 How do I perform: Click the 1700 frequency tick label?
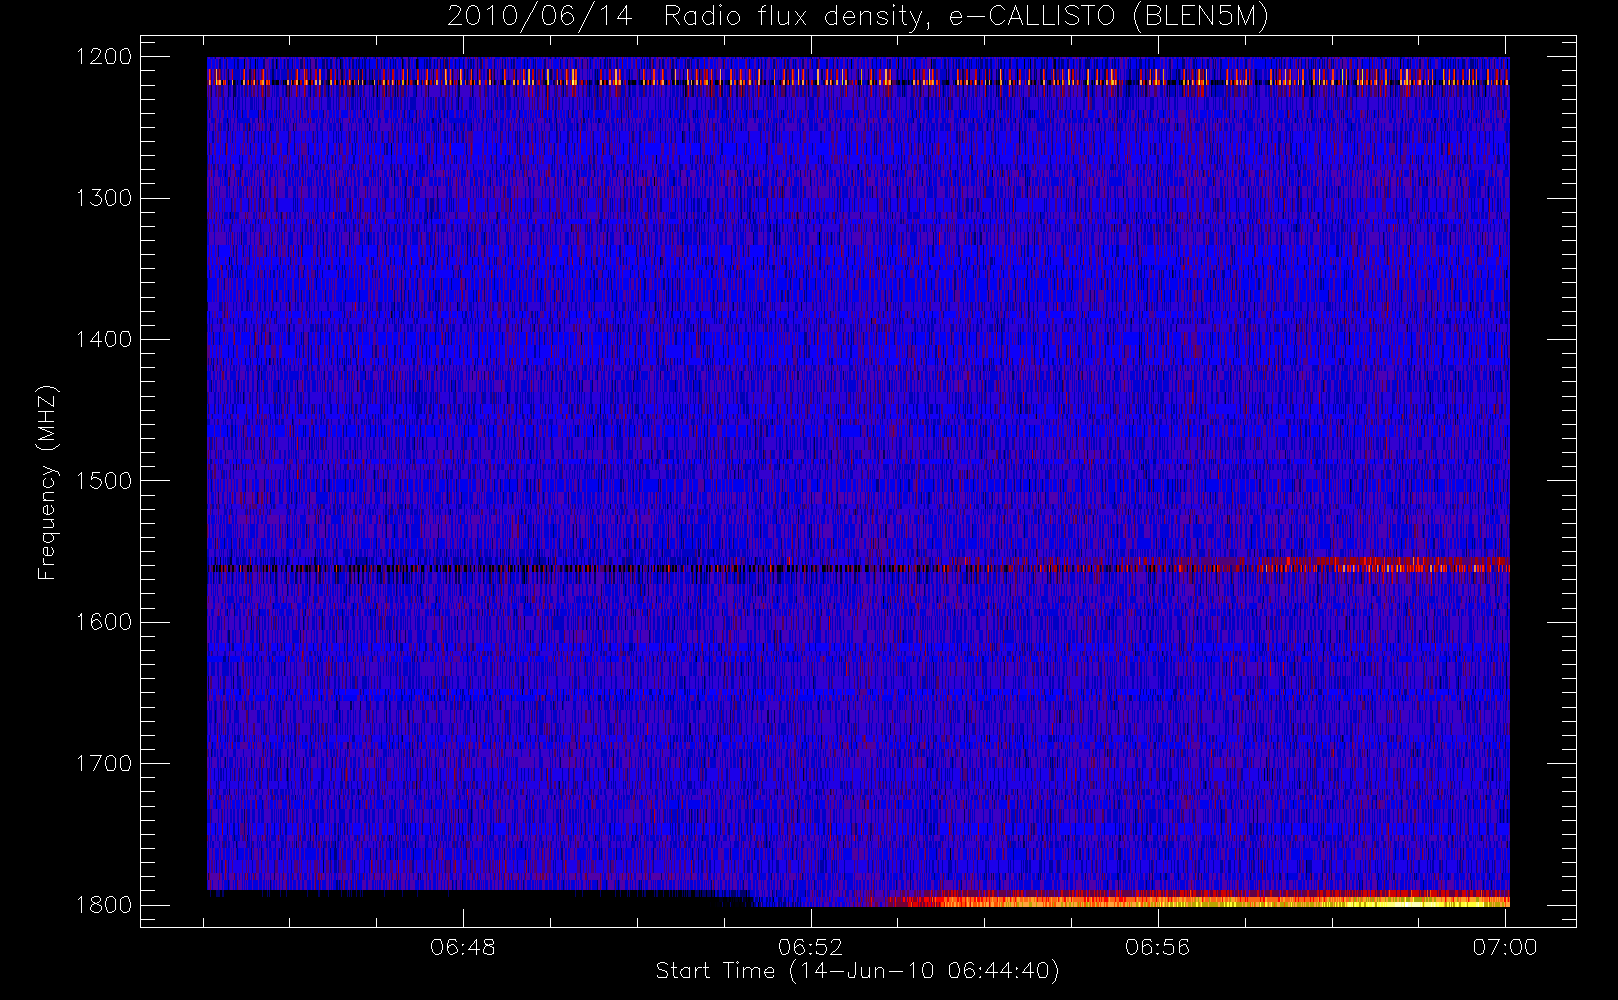[104, 764]
